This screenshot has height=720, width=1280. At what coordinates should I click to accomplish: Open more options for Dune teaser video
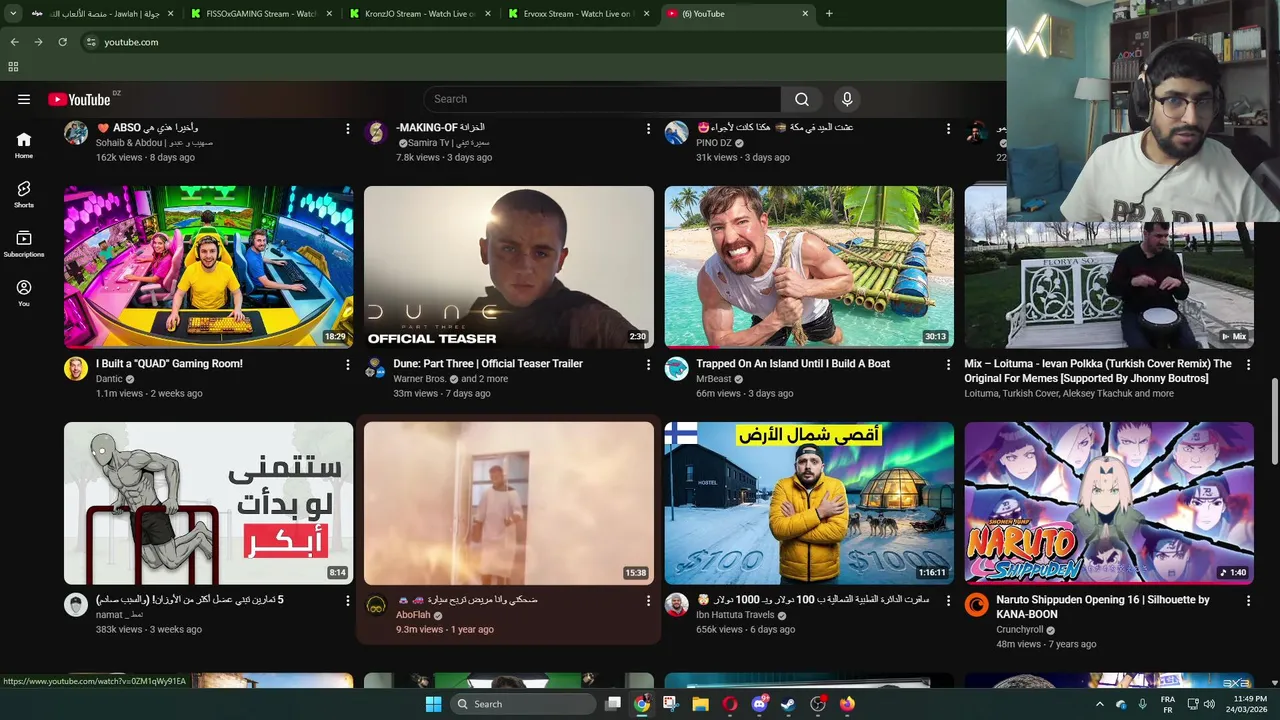(x=648, y=365)
